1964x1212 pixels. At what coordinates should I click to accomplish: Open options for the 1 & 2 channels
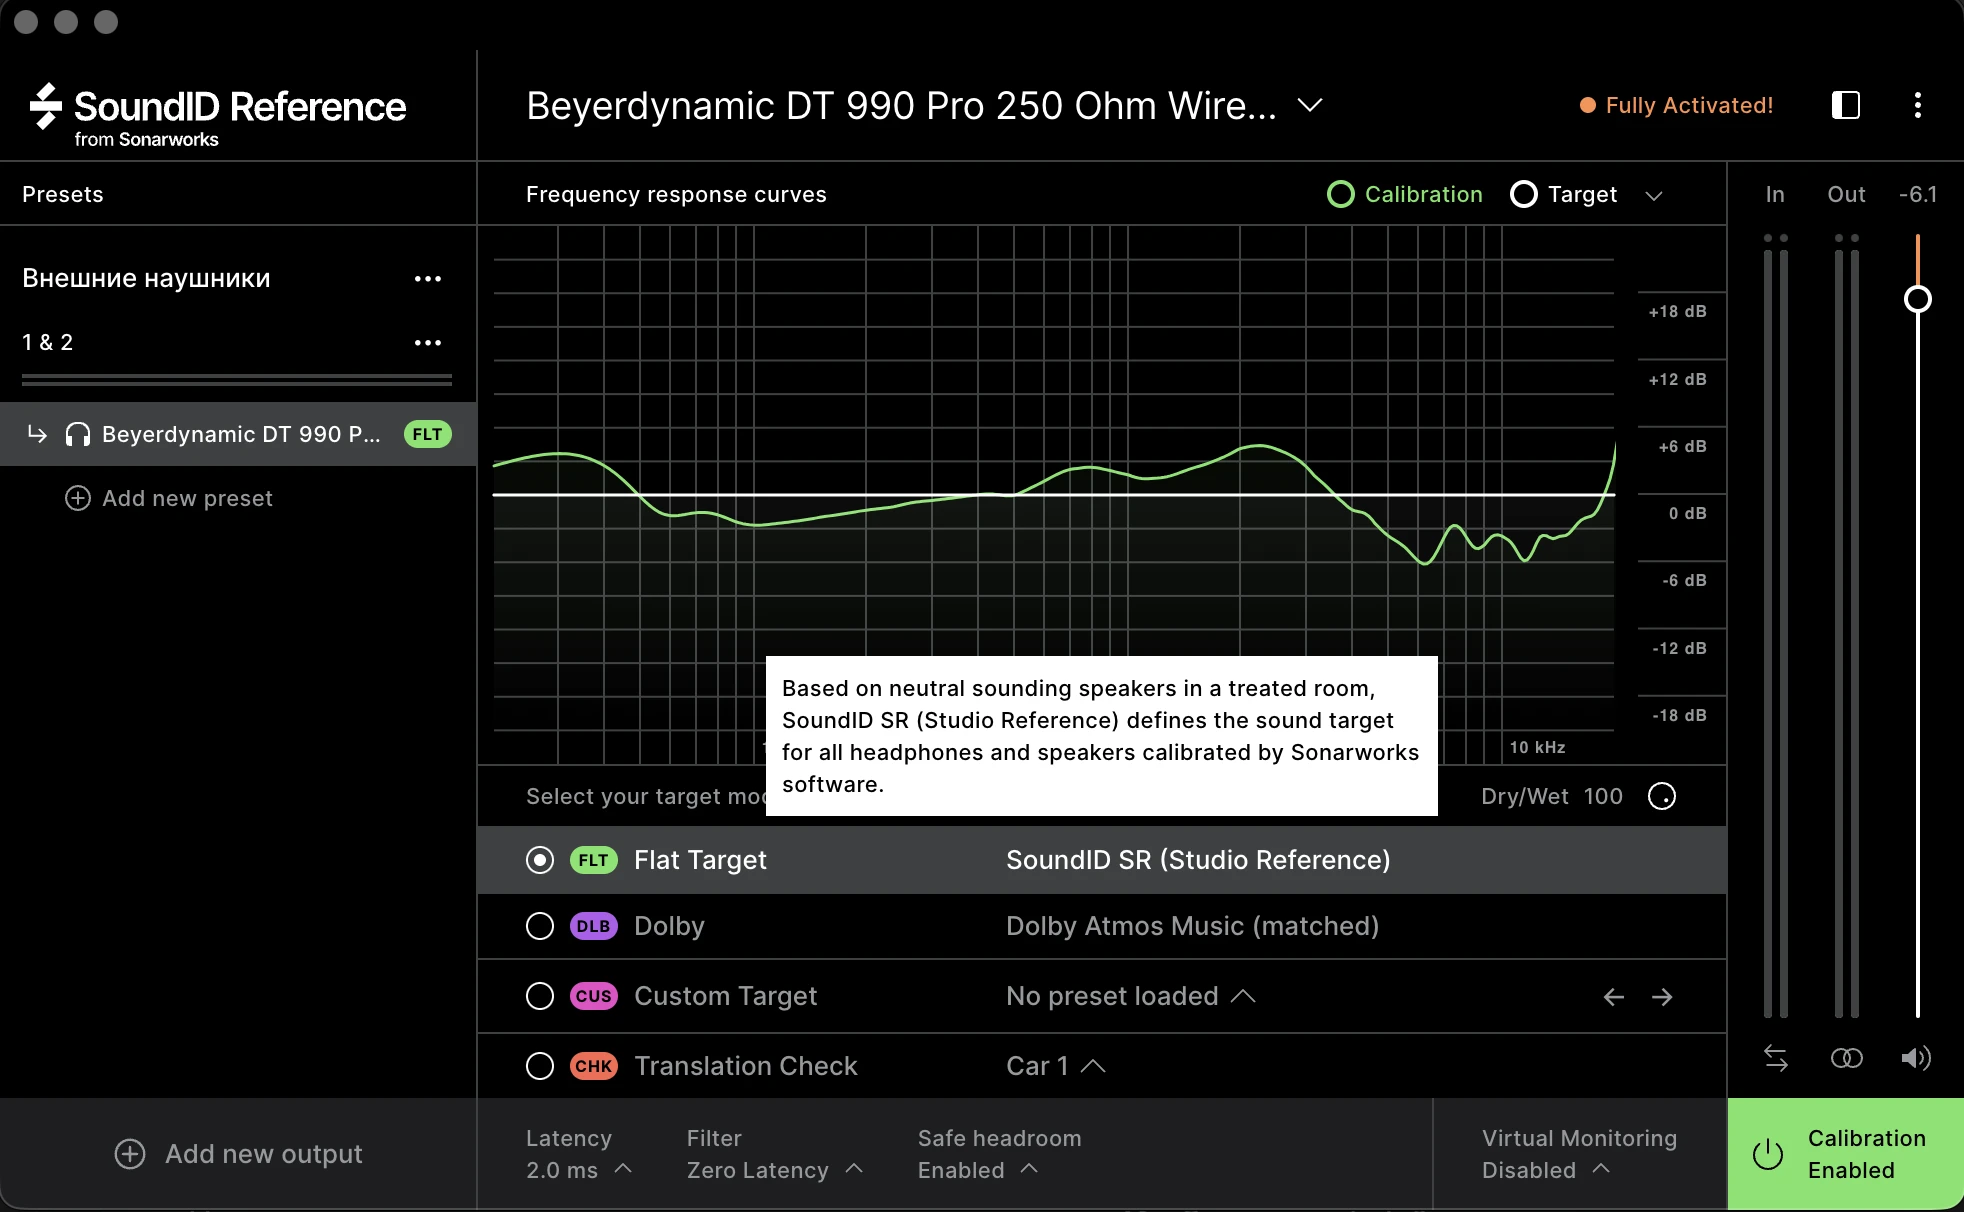point(428,343)
